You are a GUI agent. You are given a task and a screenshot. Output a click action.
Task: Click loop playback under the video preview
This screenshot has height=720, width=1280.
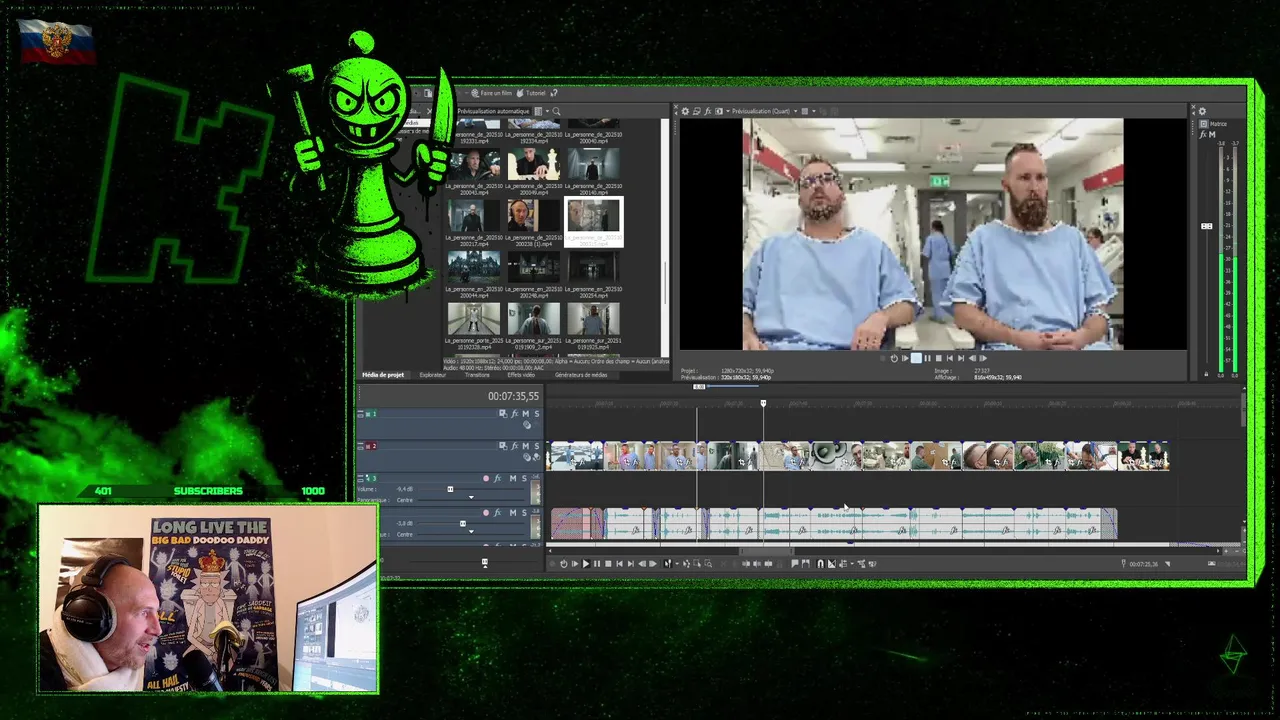894,357
